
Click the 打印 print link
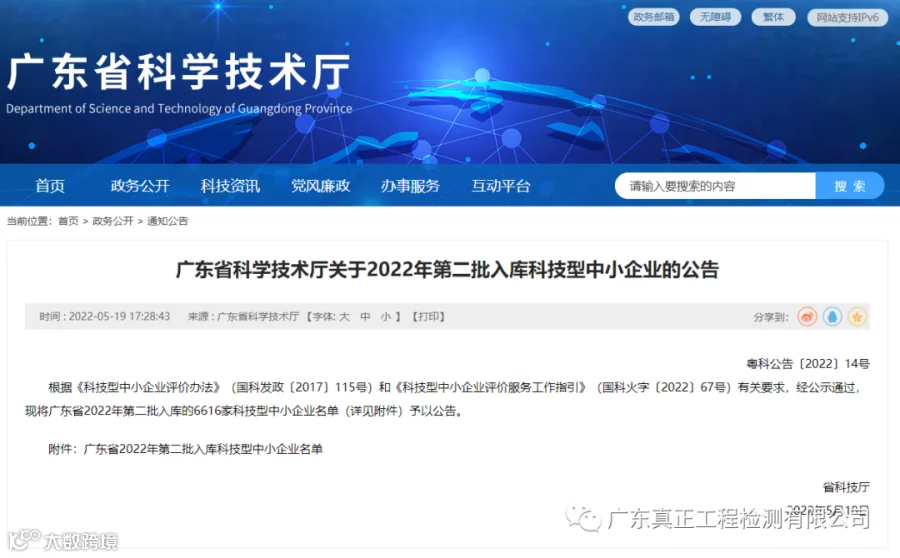click(428, 317)
